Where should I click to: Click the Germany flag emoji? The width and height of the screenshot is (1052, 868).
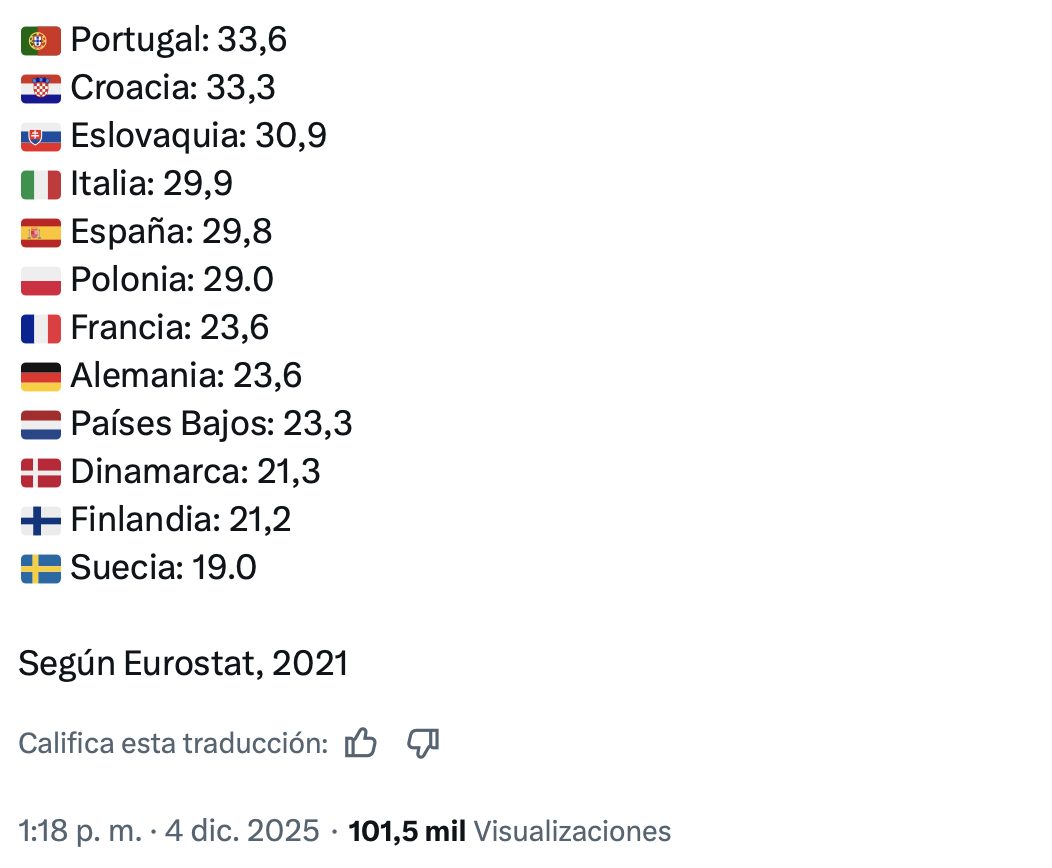[x=41, y=376]
